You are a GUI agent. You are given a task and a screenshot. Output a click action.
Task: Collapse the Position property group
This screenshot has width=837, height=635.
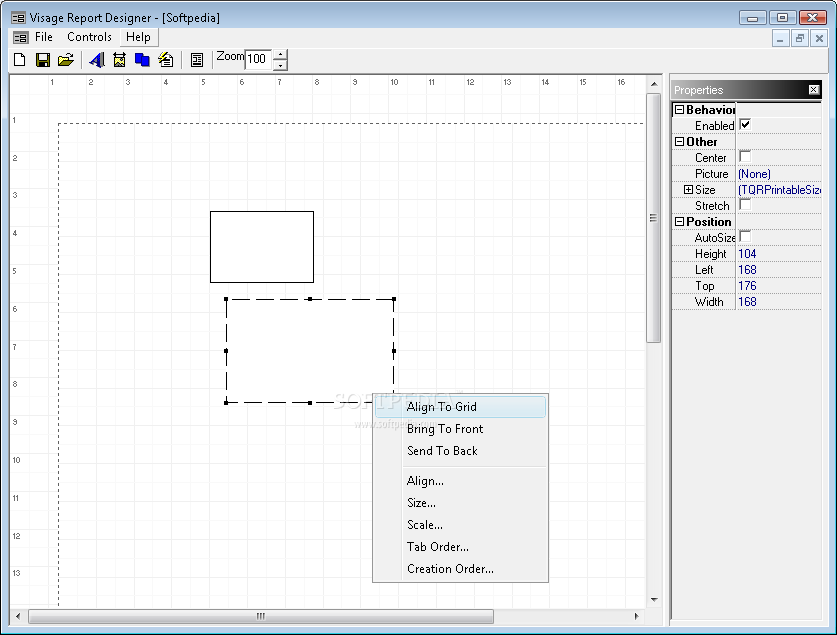pos(680,221)
